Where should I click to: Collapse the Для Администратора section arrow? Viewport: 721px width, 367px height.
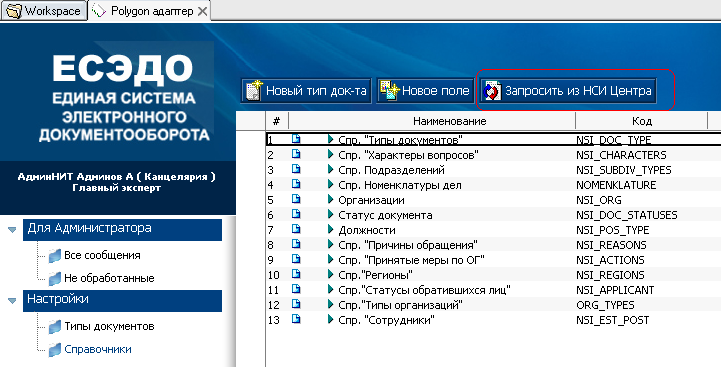(x=12, y=229)
